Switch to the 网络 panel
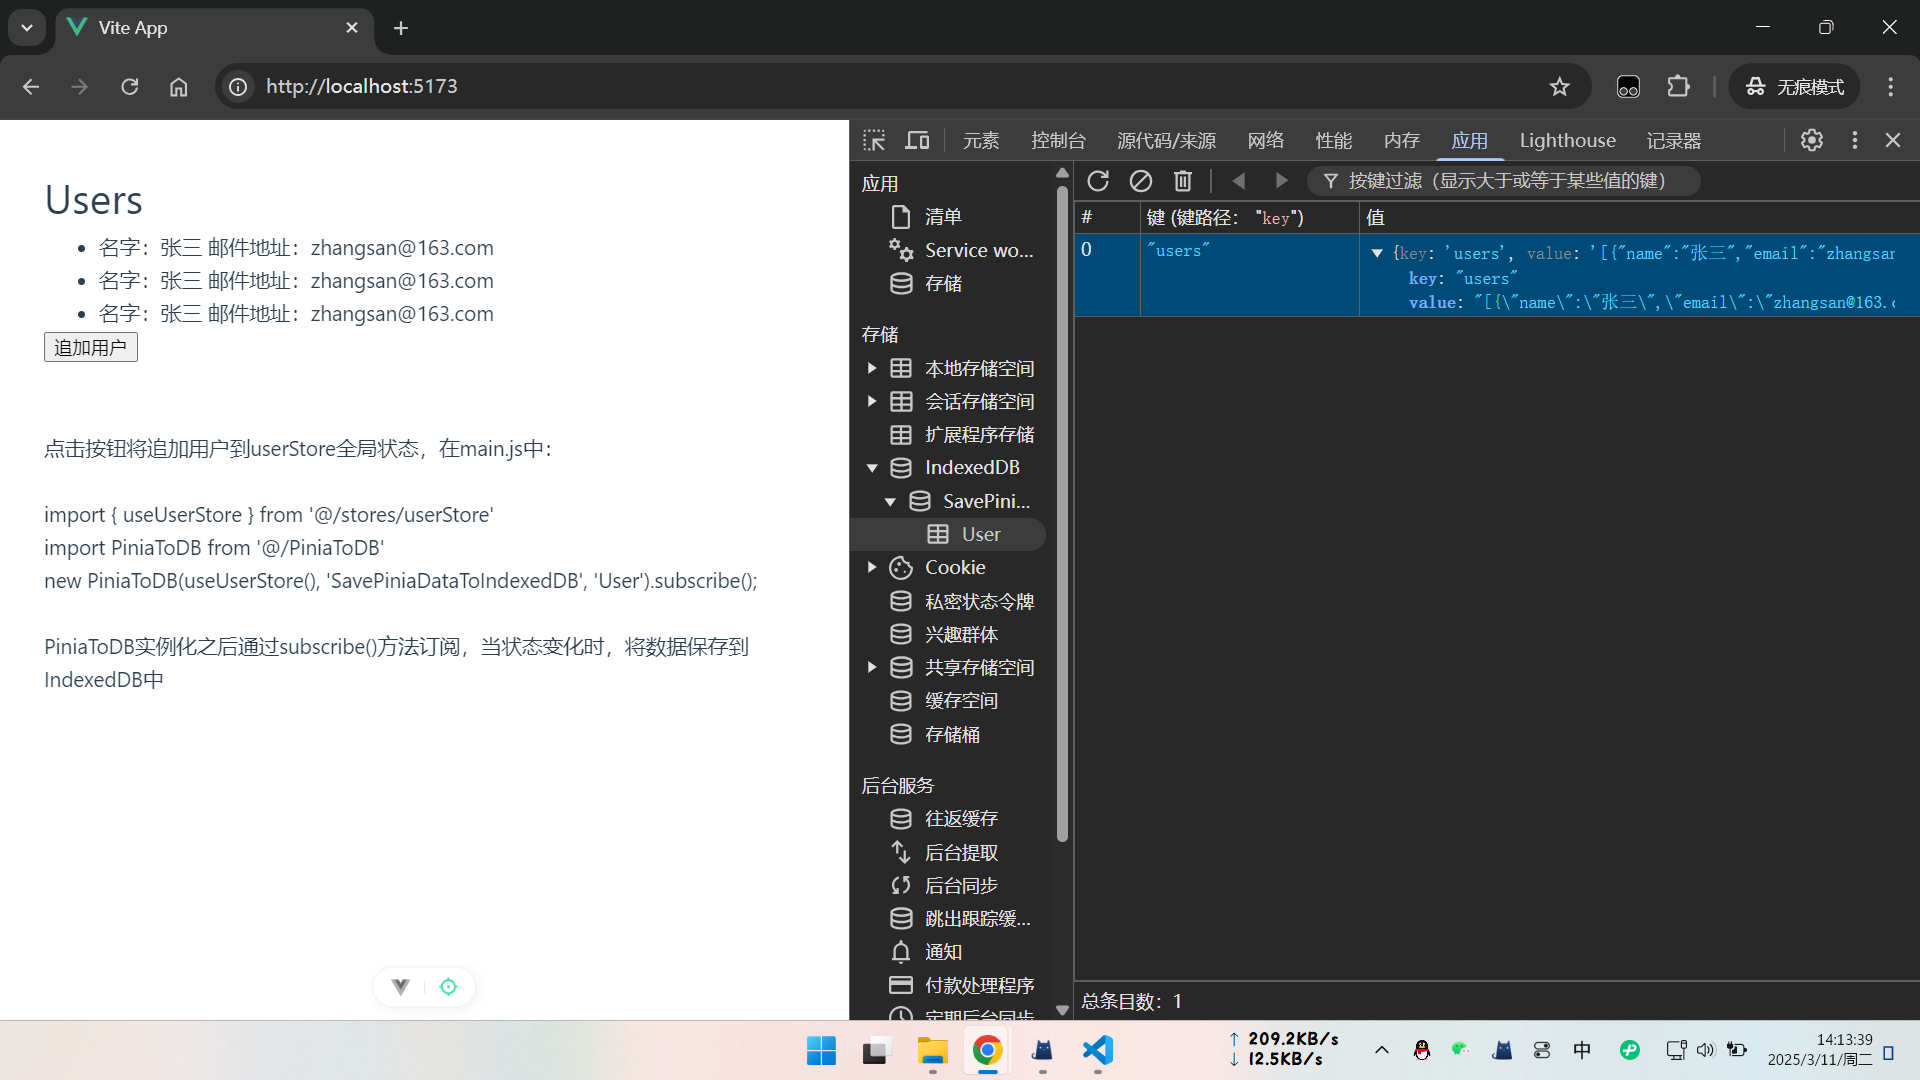The height and width of the screenshot is (1080, 1920). point(1264,140)
